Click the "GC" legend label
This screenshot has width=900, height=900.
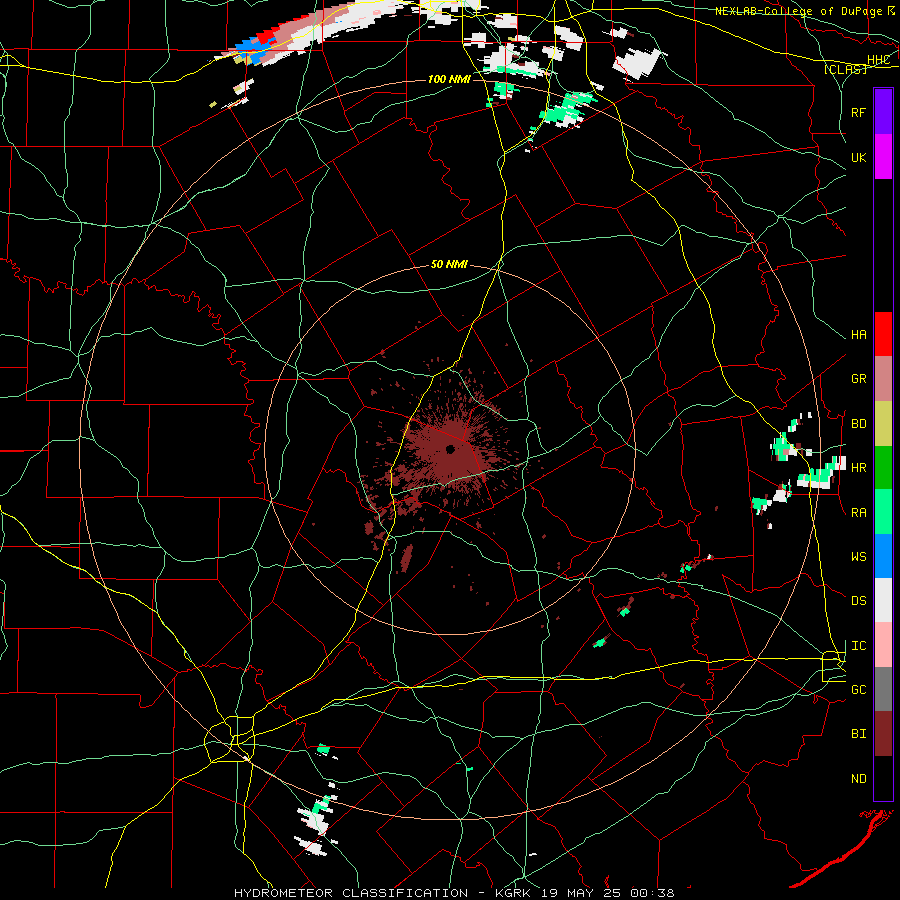pyautogui.click(x=858, y=690)
